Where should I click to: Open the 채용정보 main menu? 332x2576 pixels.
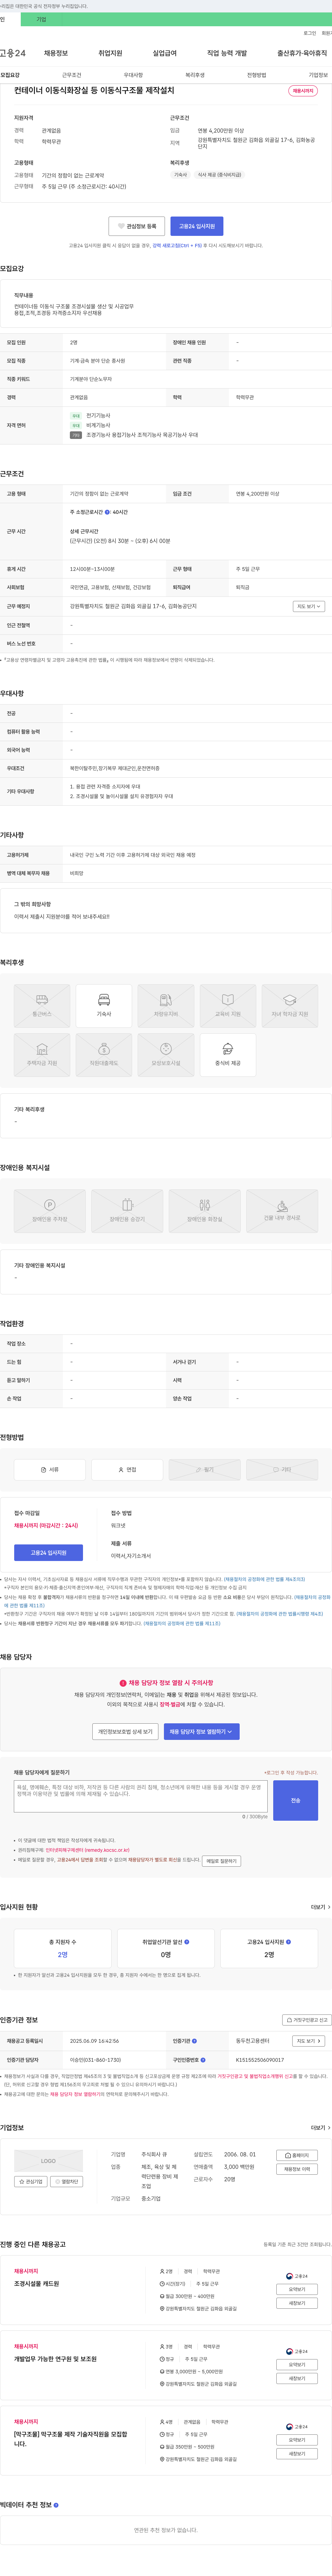click(x=56, y=53)
